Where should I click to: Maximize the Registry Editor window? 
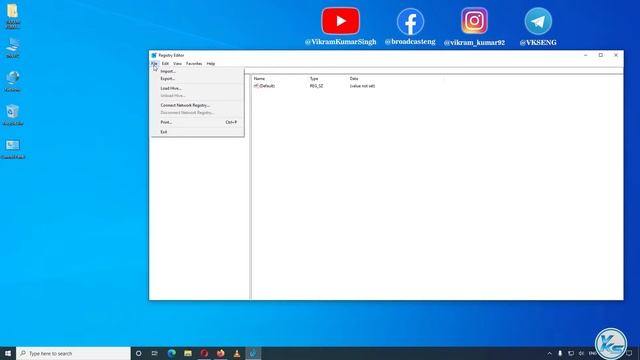point(601,55)
